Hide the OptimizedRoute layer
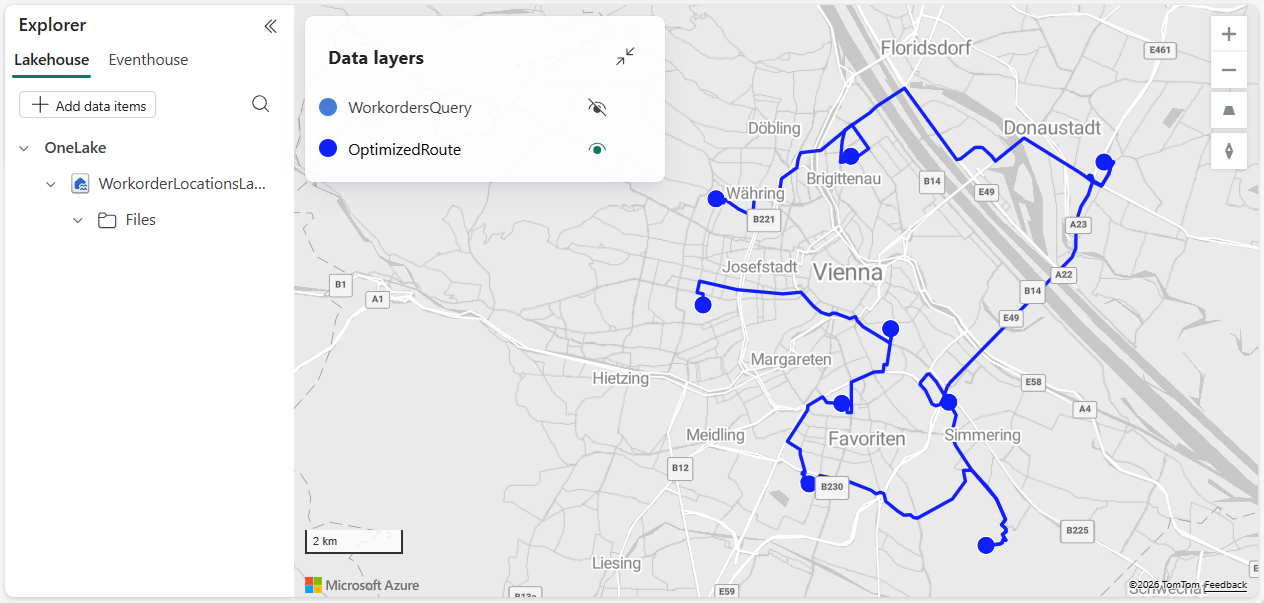This screenshot has height=603, width=1264. [x=597, y=148]
